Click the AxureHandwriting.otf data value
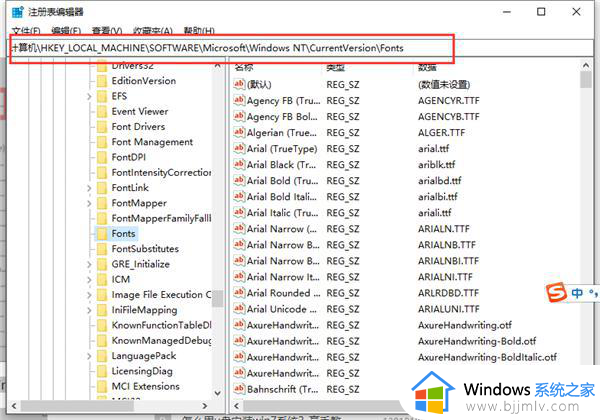Image resolution: width=600 pixels, height=420 pixels. (465, 325)
